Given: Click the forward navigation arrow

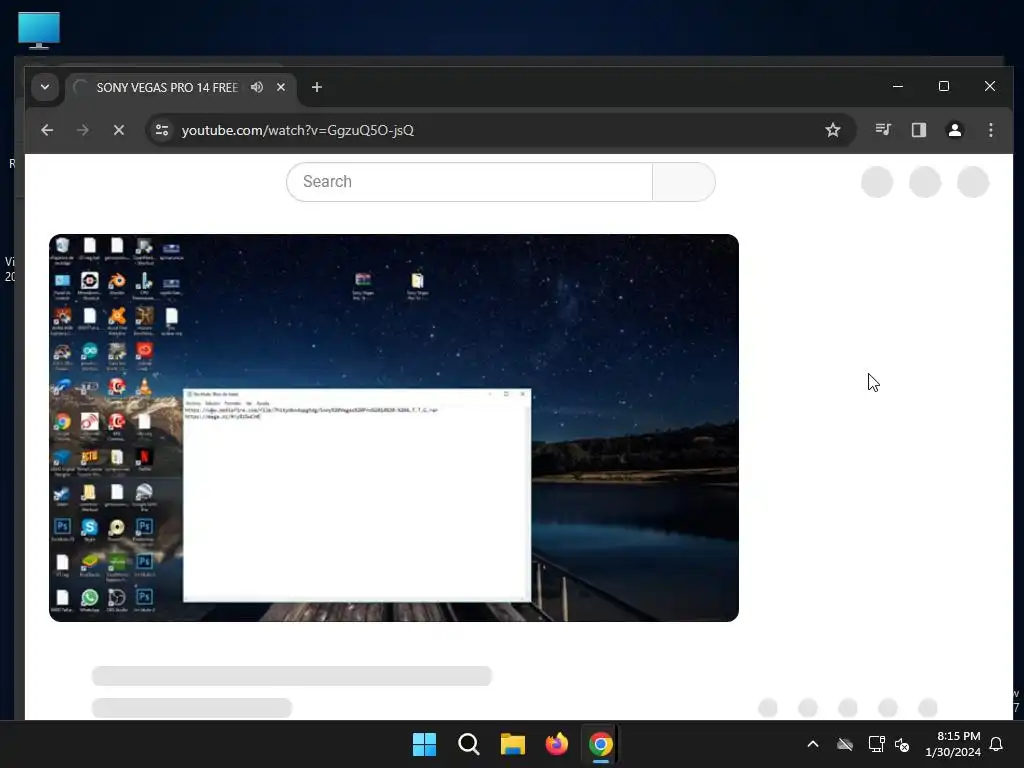Looking at the screenshot, I should 83,130.
